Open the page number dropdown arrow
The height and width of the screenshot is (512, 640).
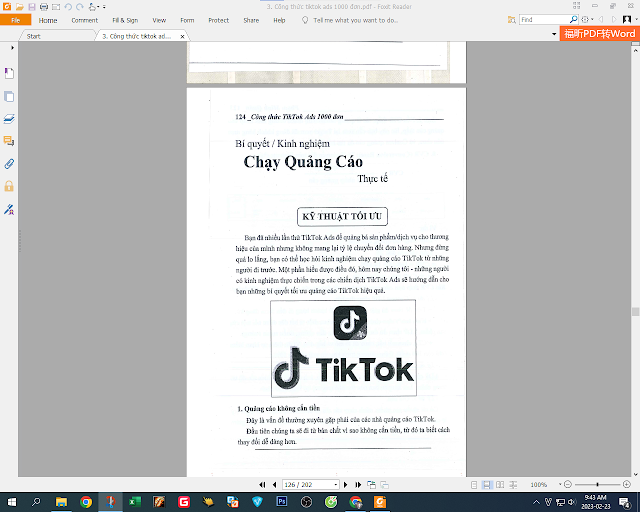click(336, 485)
